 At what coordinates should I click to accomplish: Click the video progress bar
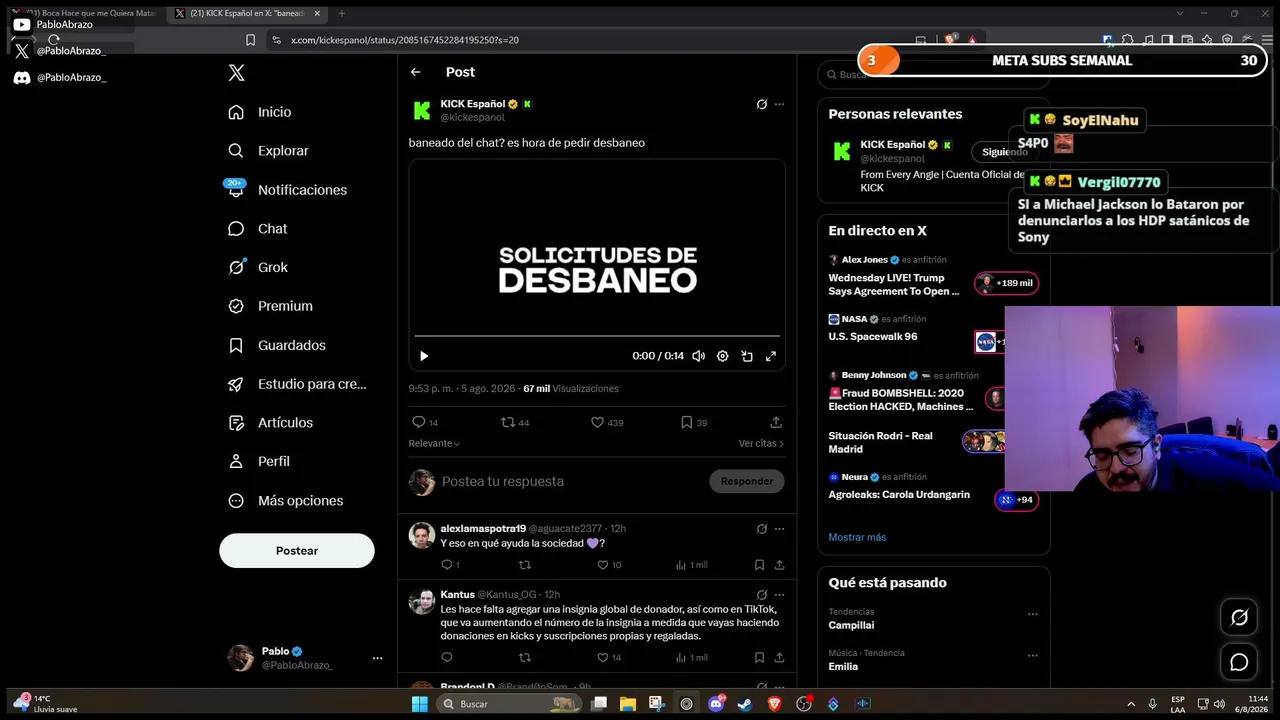coord(597,336)
